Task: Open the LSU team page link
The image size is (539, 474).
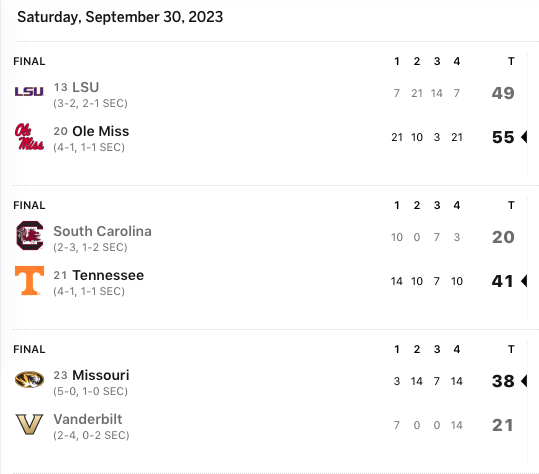Action: (86, 87)
